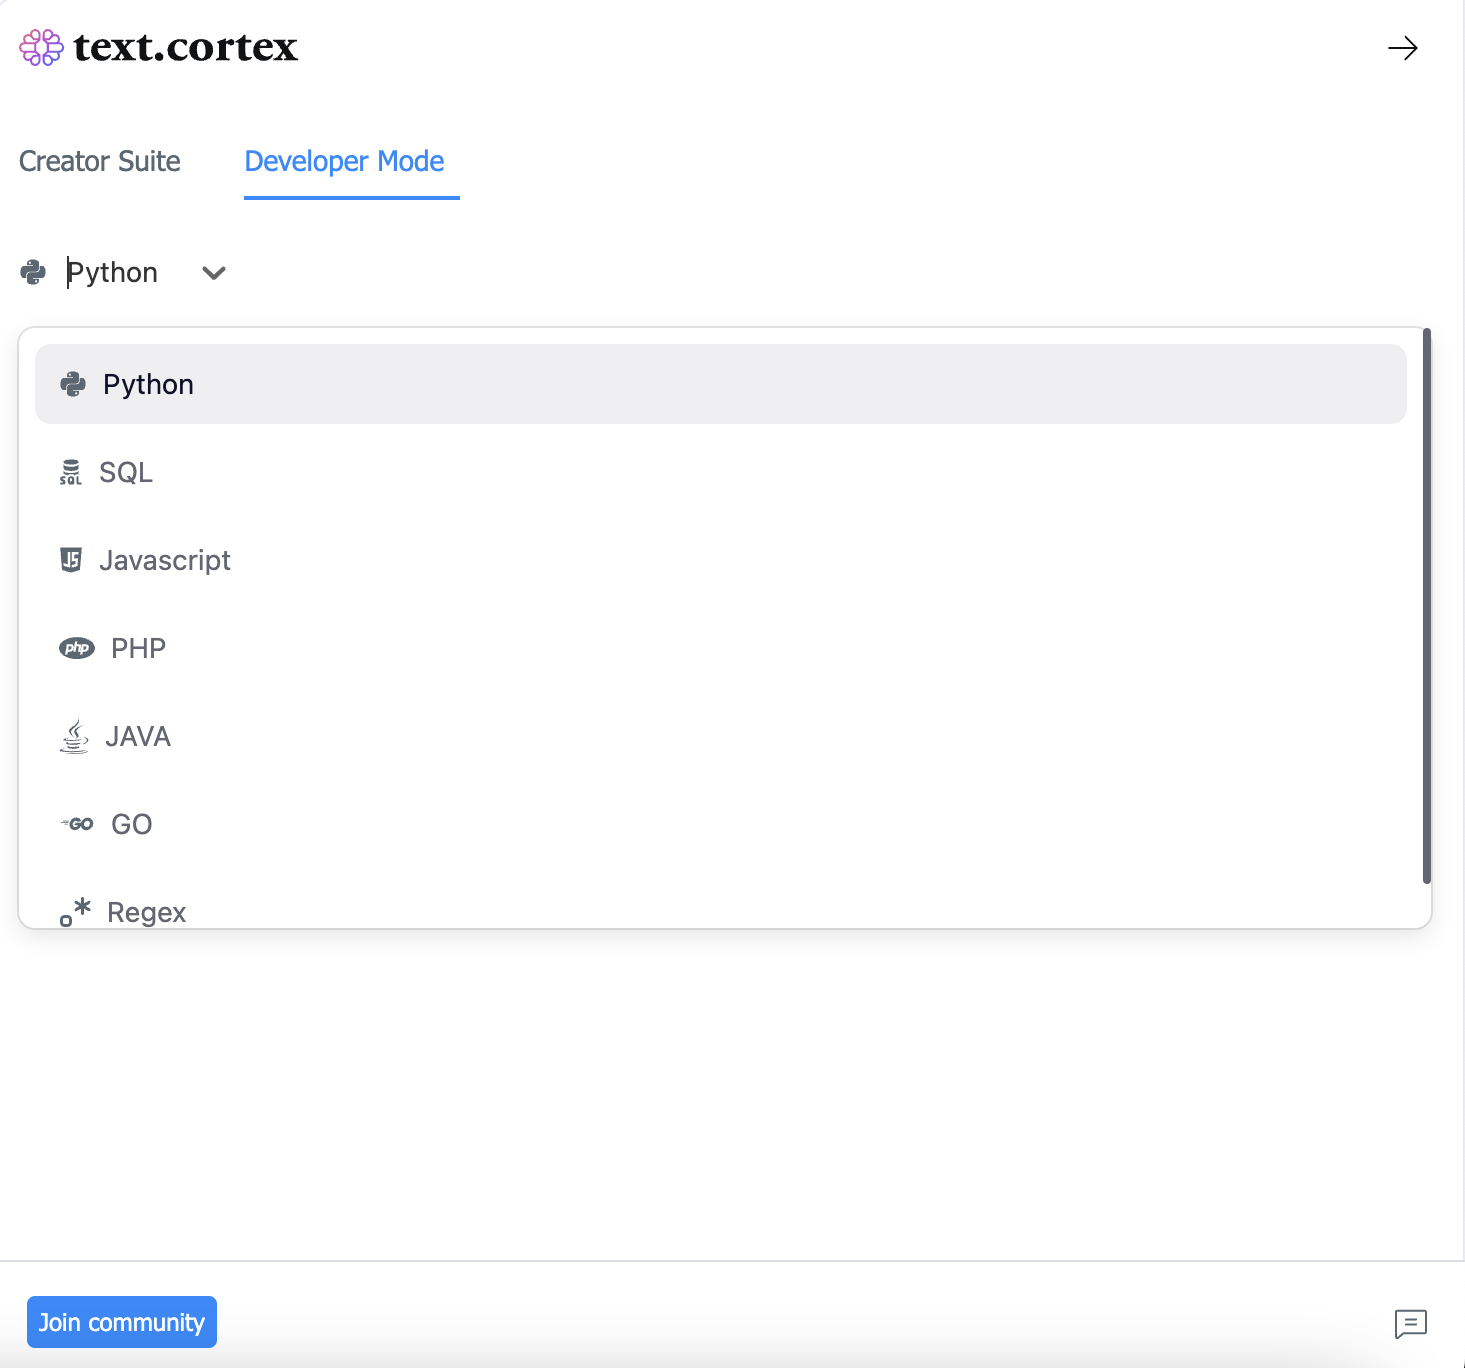This screenshot has width=1465, height=1368.
Task: Switch to the Creator Suite tab
Action: click(99, 161)
